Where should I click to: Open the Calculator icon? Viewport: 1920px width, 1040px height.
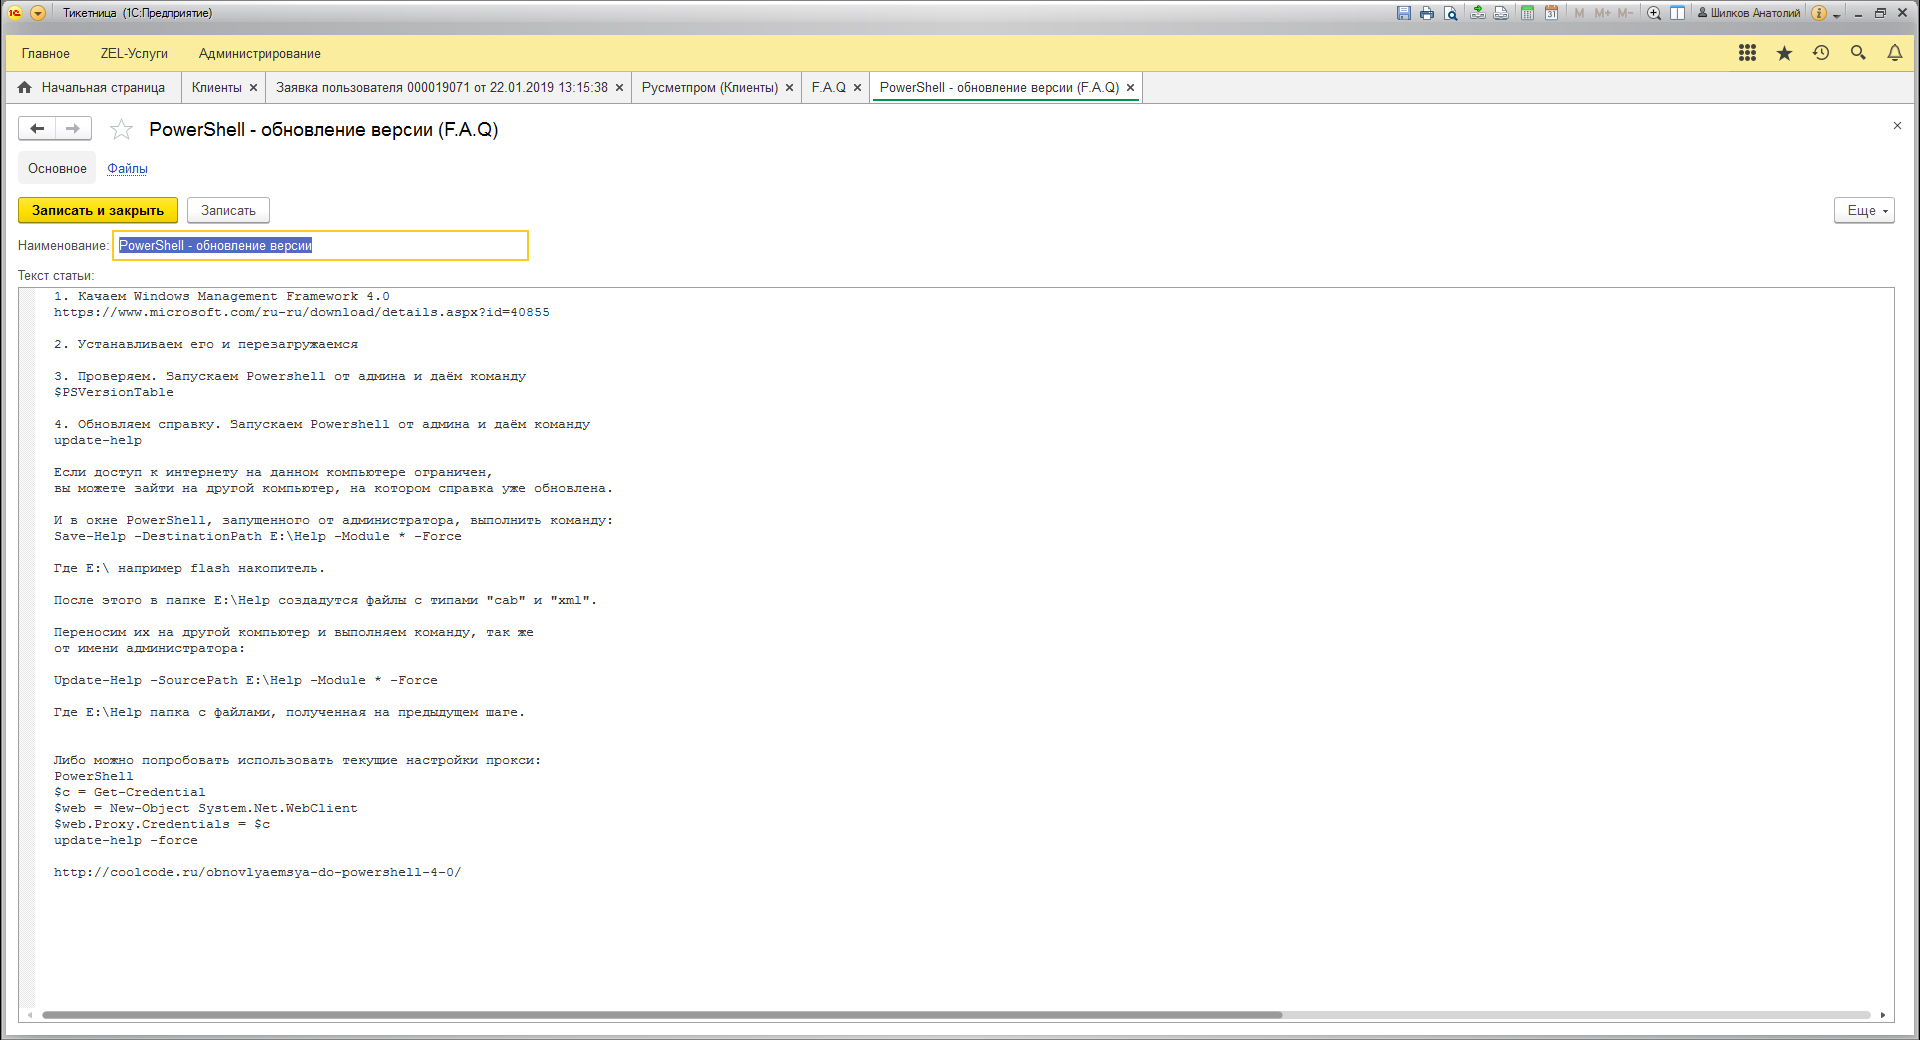click(1527, 13)
